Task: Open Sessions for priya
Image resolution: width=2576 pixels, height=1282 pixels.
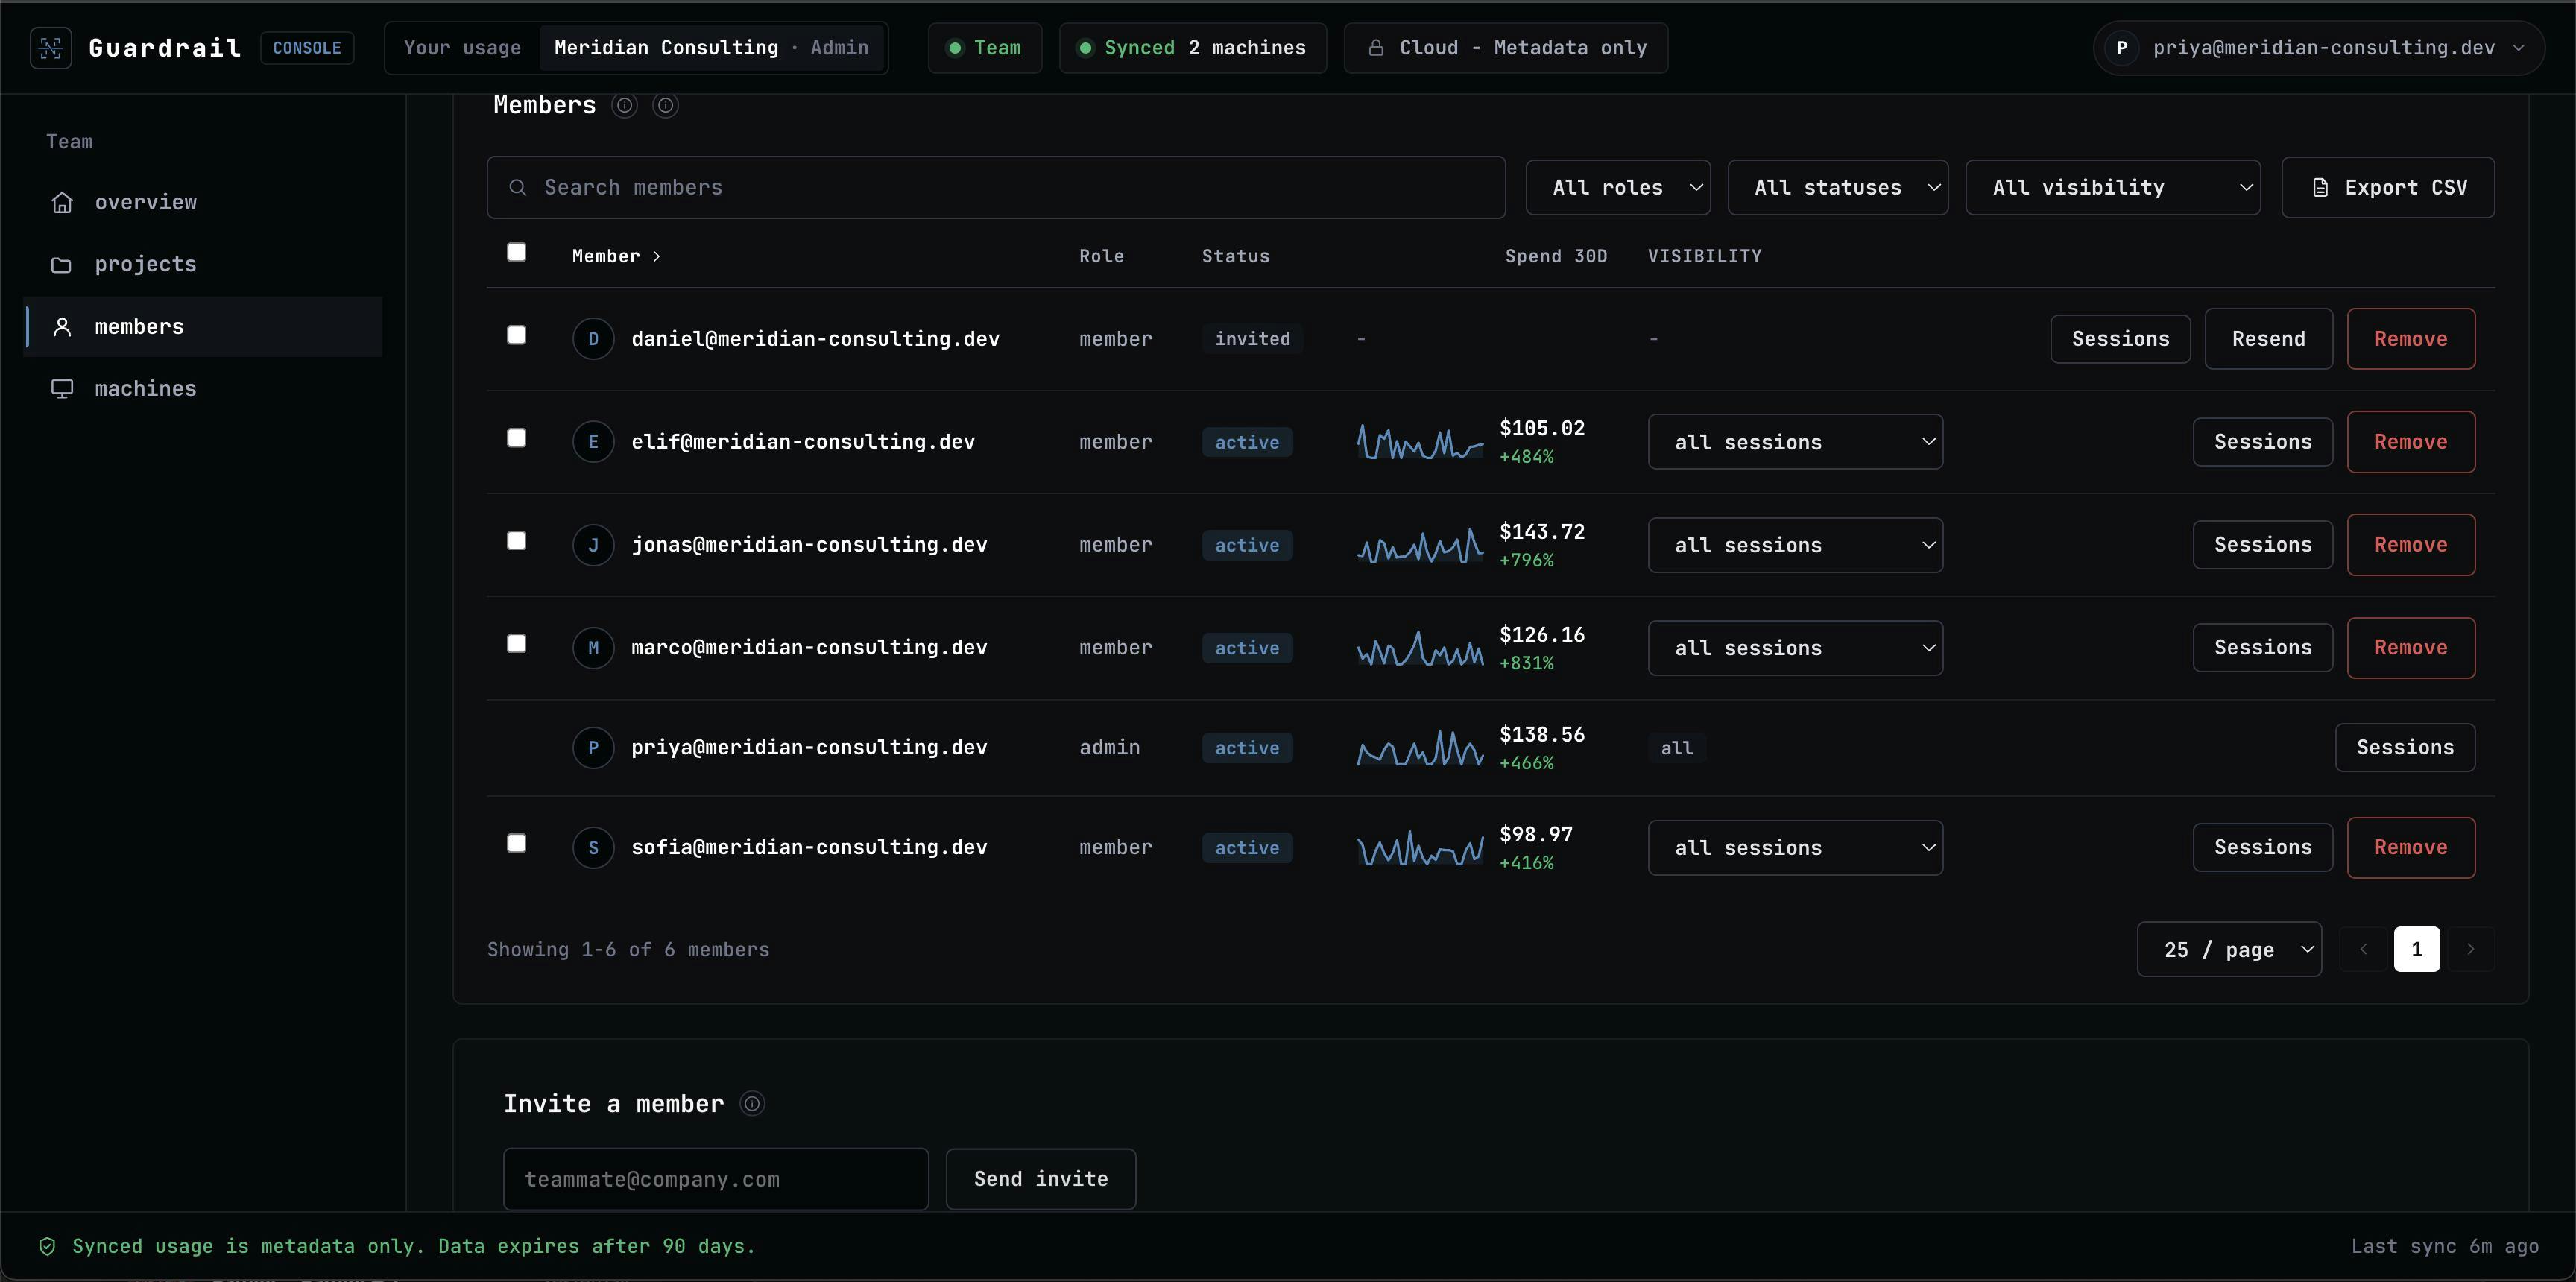Action: [2405, 747]
